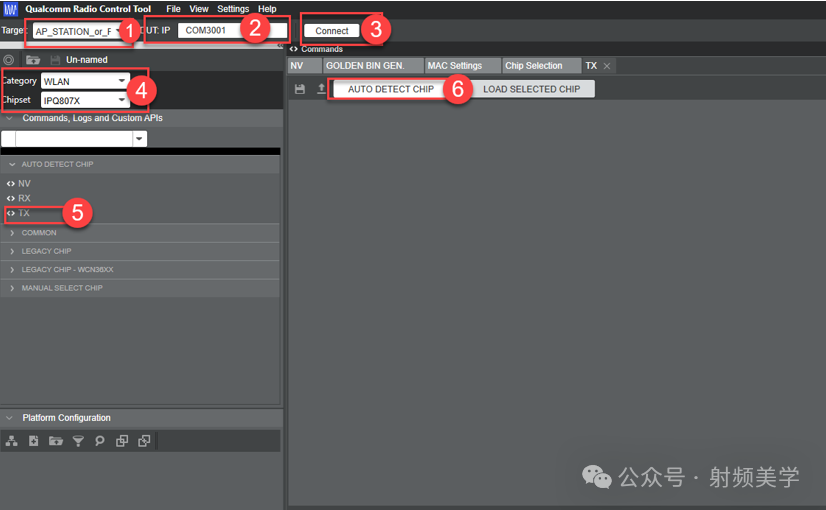Screen dimensions: 826x510
Task: Expand LEGACY CHIP - WCN36XX group
Action: tap(12, 270)
